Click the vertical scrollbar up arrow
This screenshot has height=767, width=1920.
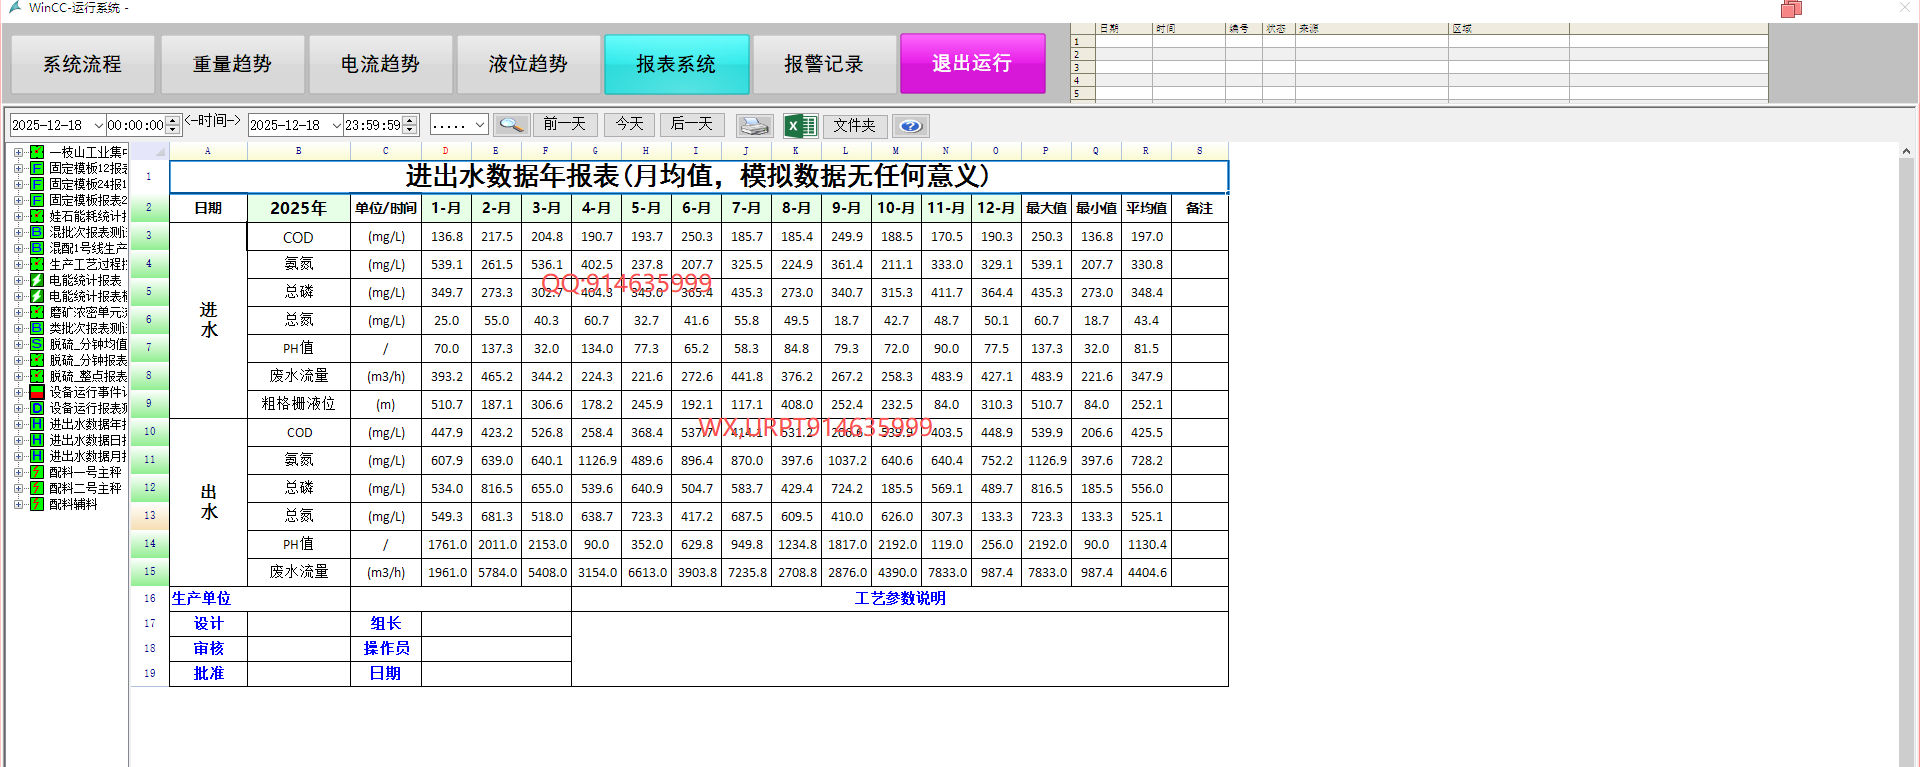1906,151
